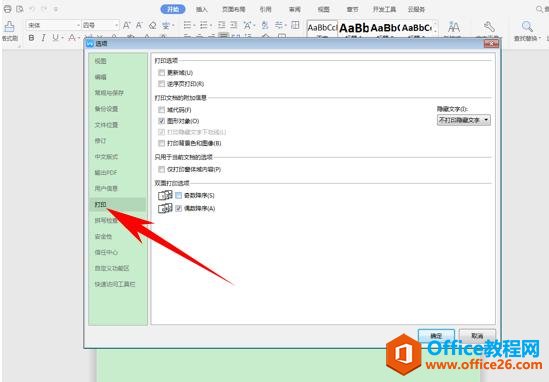Check the 奇数降序(S) checkbox
Screen dimensions: 549x382
tap(179, 195)
